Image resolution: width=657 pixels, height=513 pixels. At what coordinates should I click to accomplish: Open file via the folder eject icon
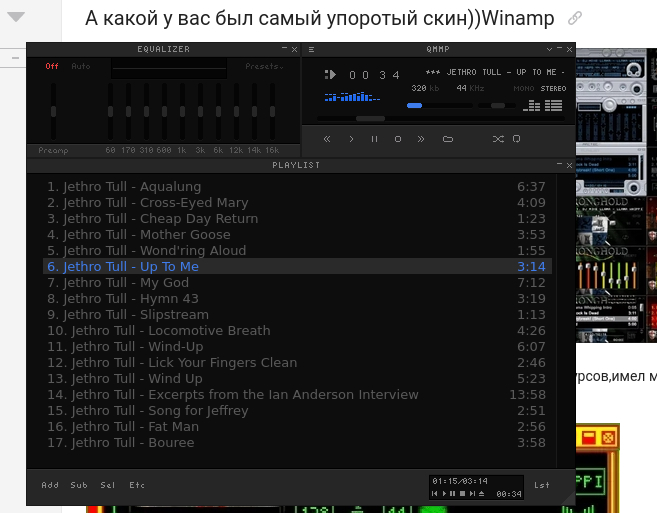tap(448, 139)
